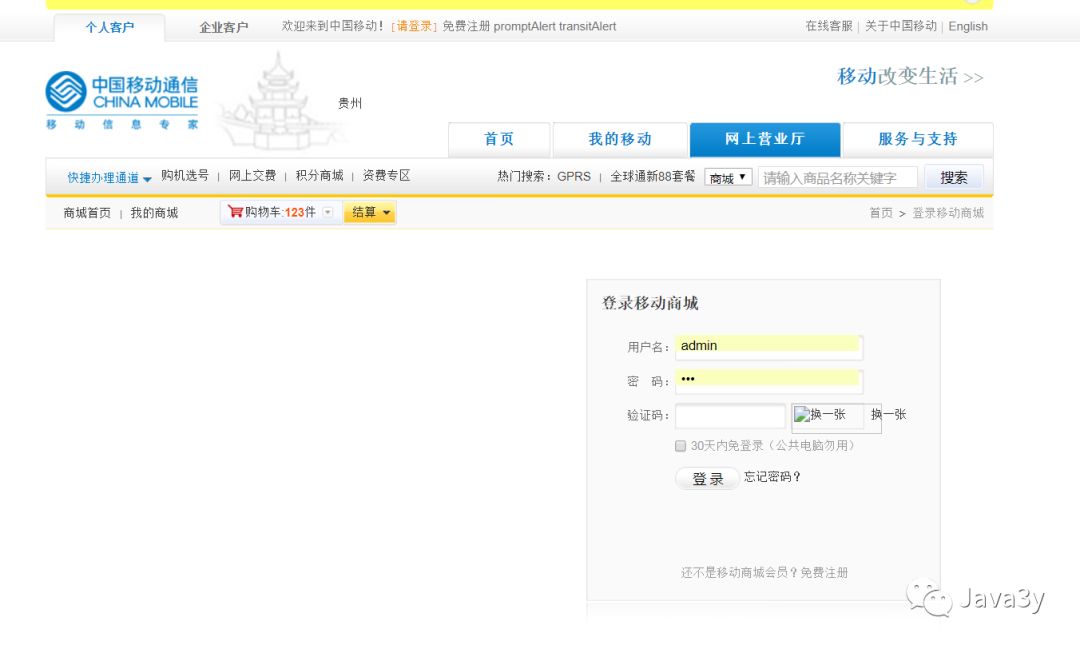Expand the shopping cart dropdown arrow
Screen dimensions: 1080x649
(x=328, y=212)
